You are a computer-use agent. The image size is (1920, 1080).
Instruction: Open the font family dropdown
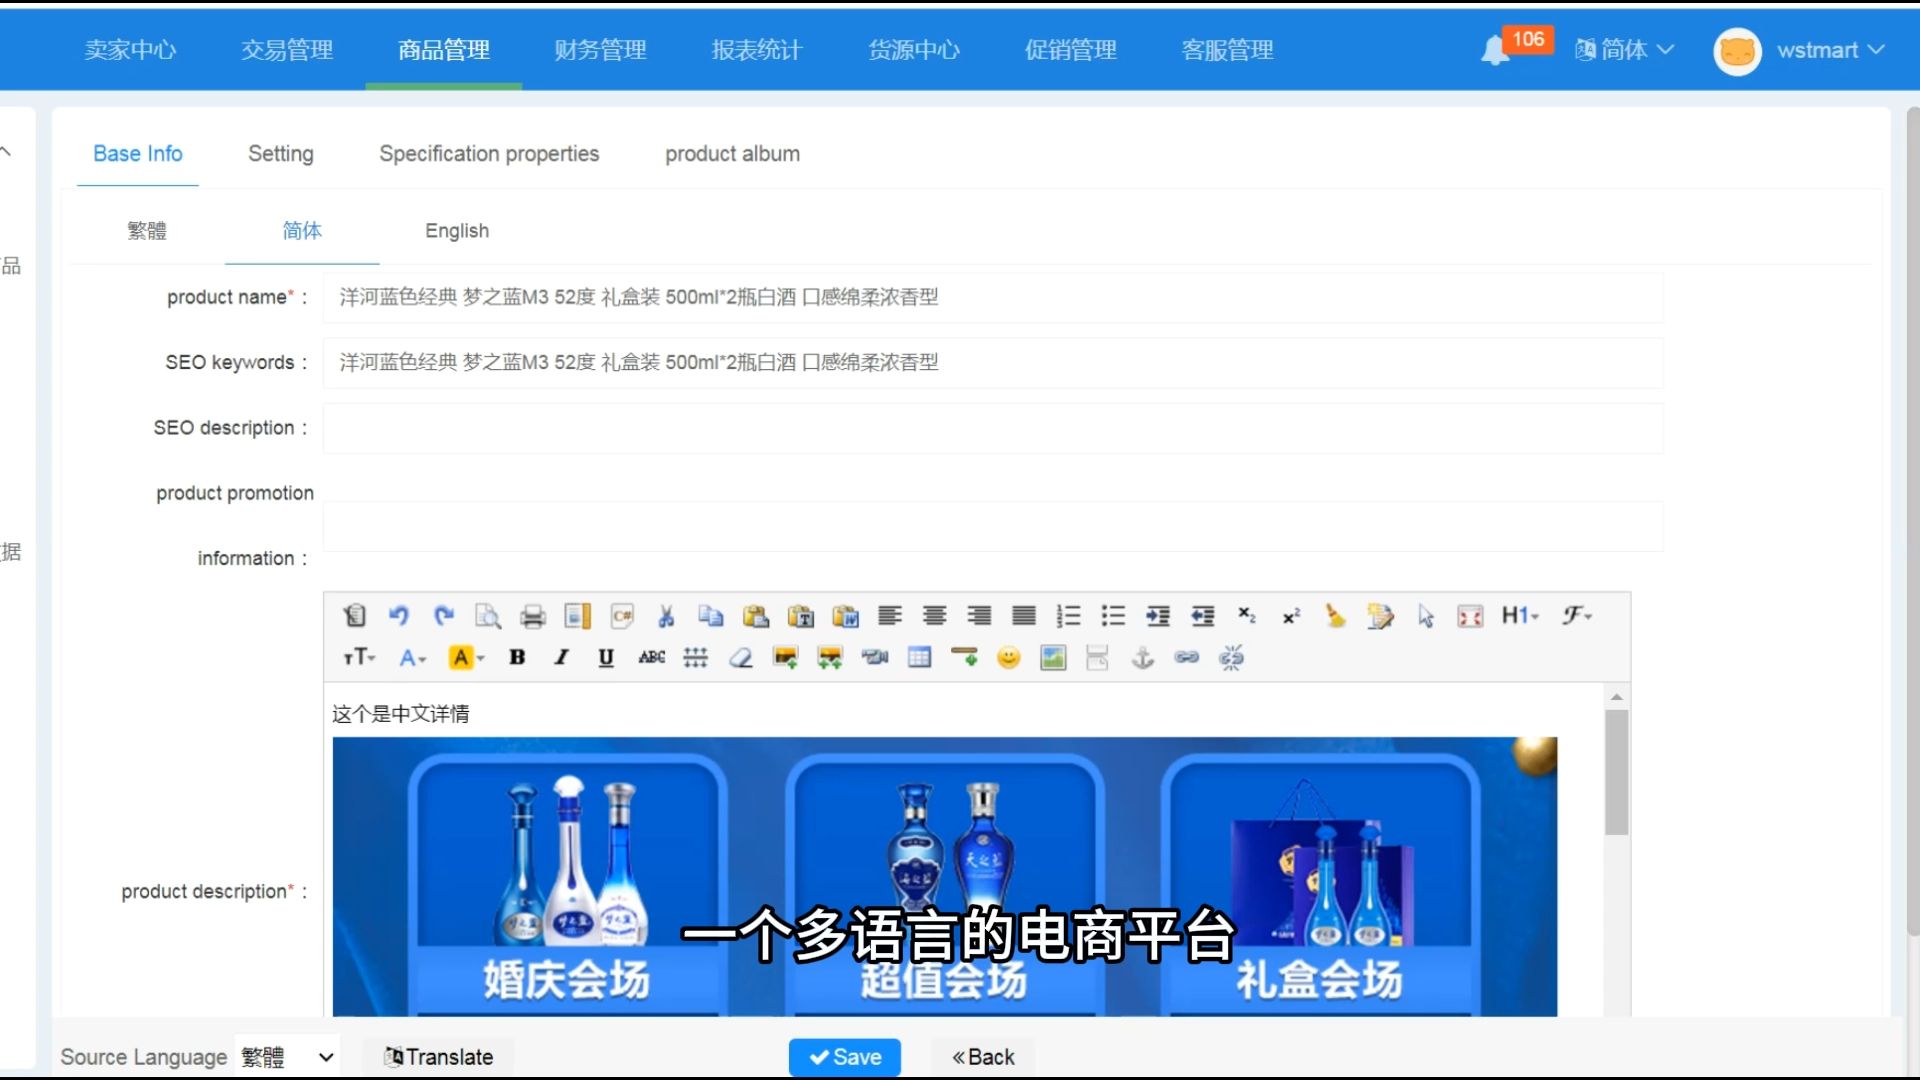pyautogui.click(x=1577, y=616)
